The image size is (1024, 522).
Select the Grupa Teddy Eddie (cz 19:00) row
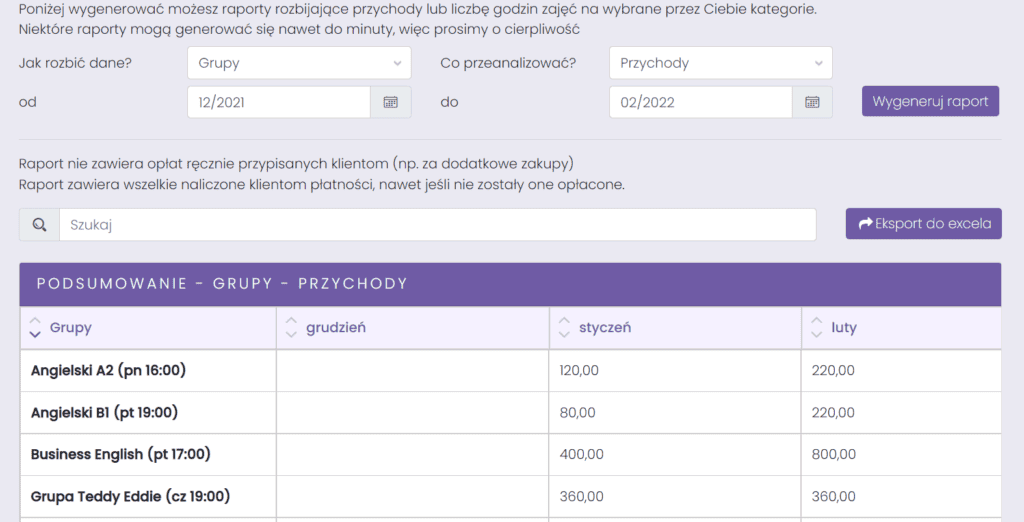pyautogui.click(x=510, y=497)
